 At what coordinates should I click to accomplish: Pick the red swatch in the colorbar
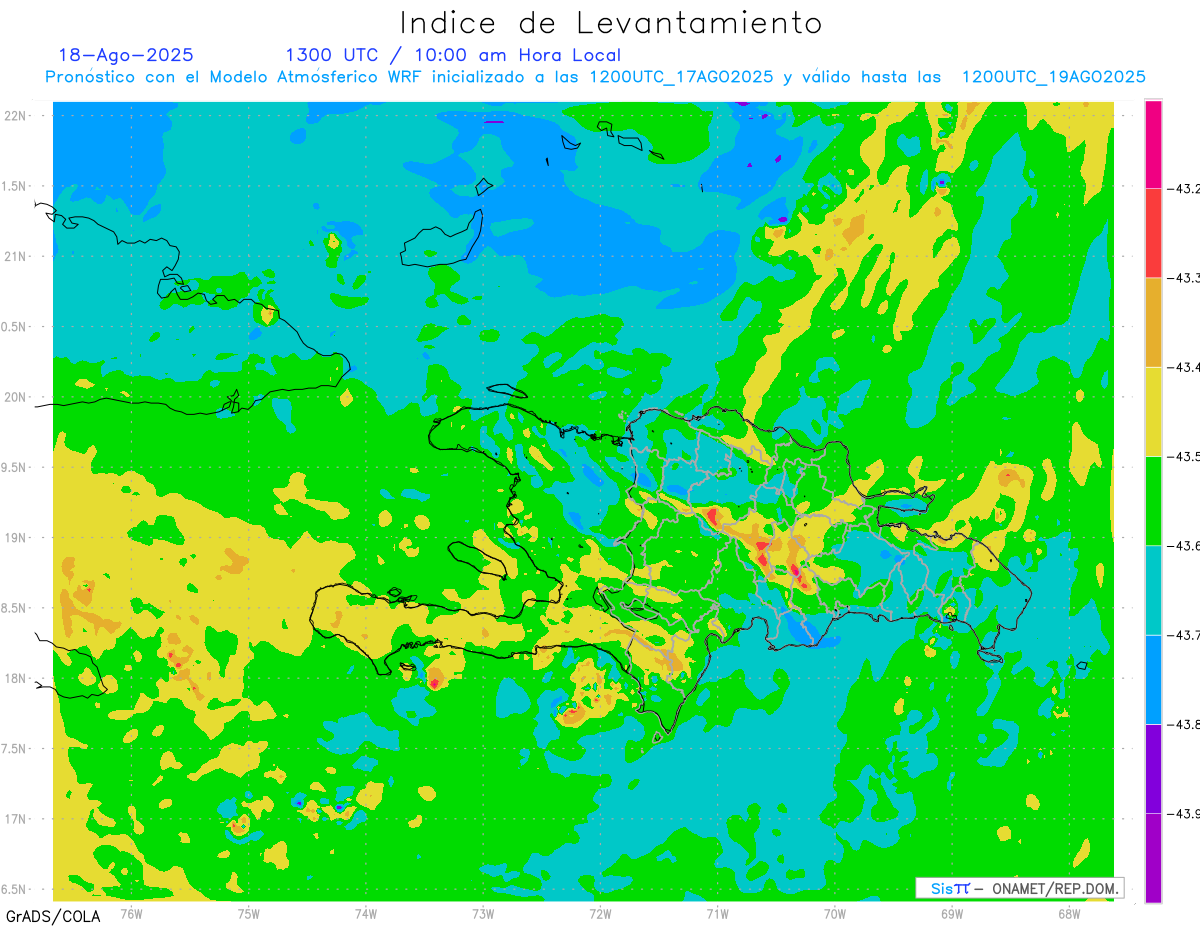click(x=1153, y=233)
